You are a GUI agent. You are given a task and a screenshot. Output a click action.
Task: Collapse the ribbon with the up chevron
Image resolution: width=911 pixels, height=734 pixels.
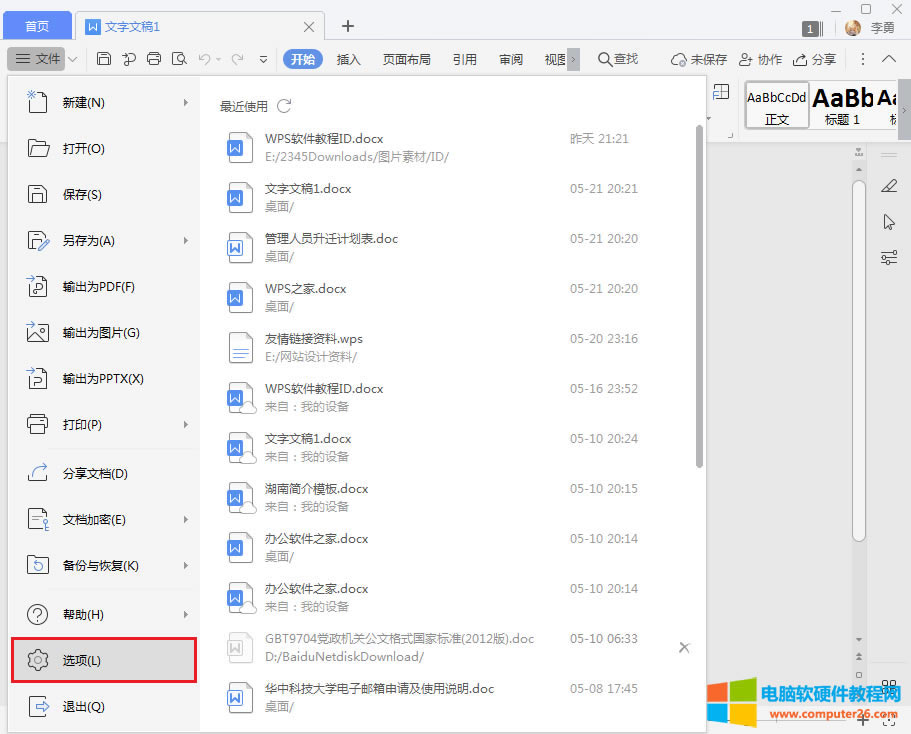point(889,59)
